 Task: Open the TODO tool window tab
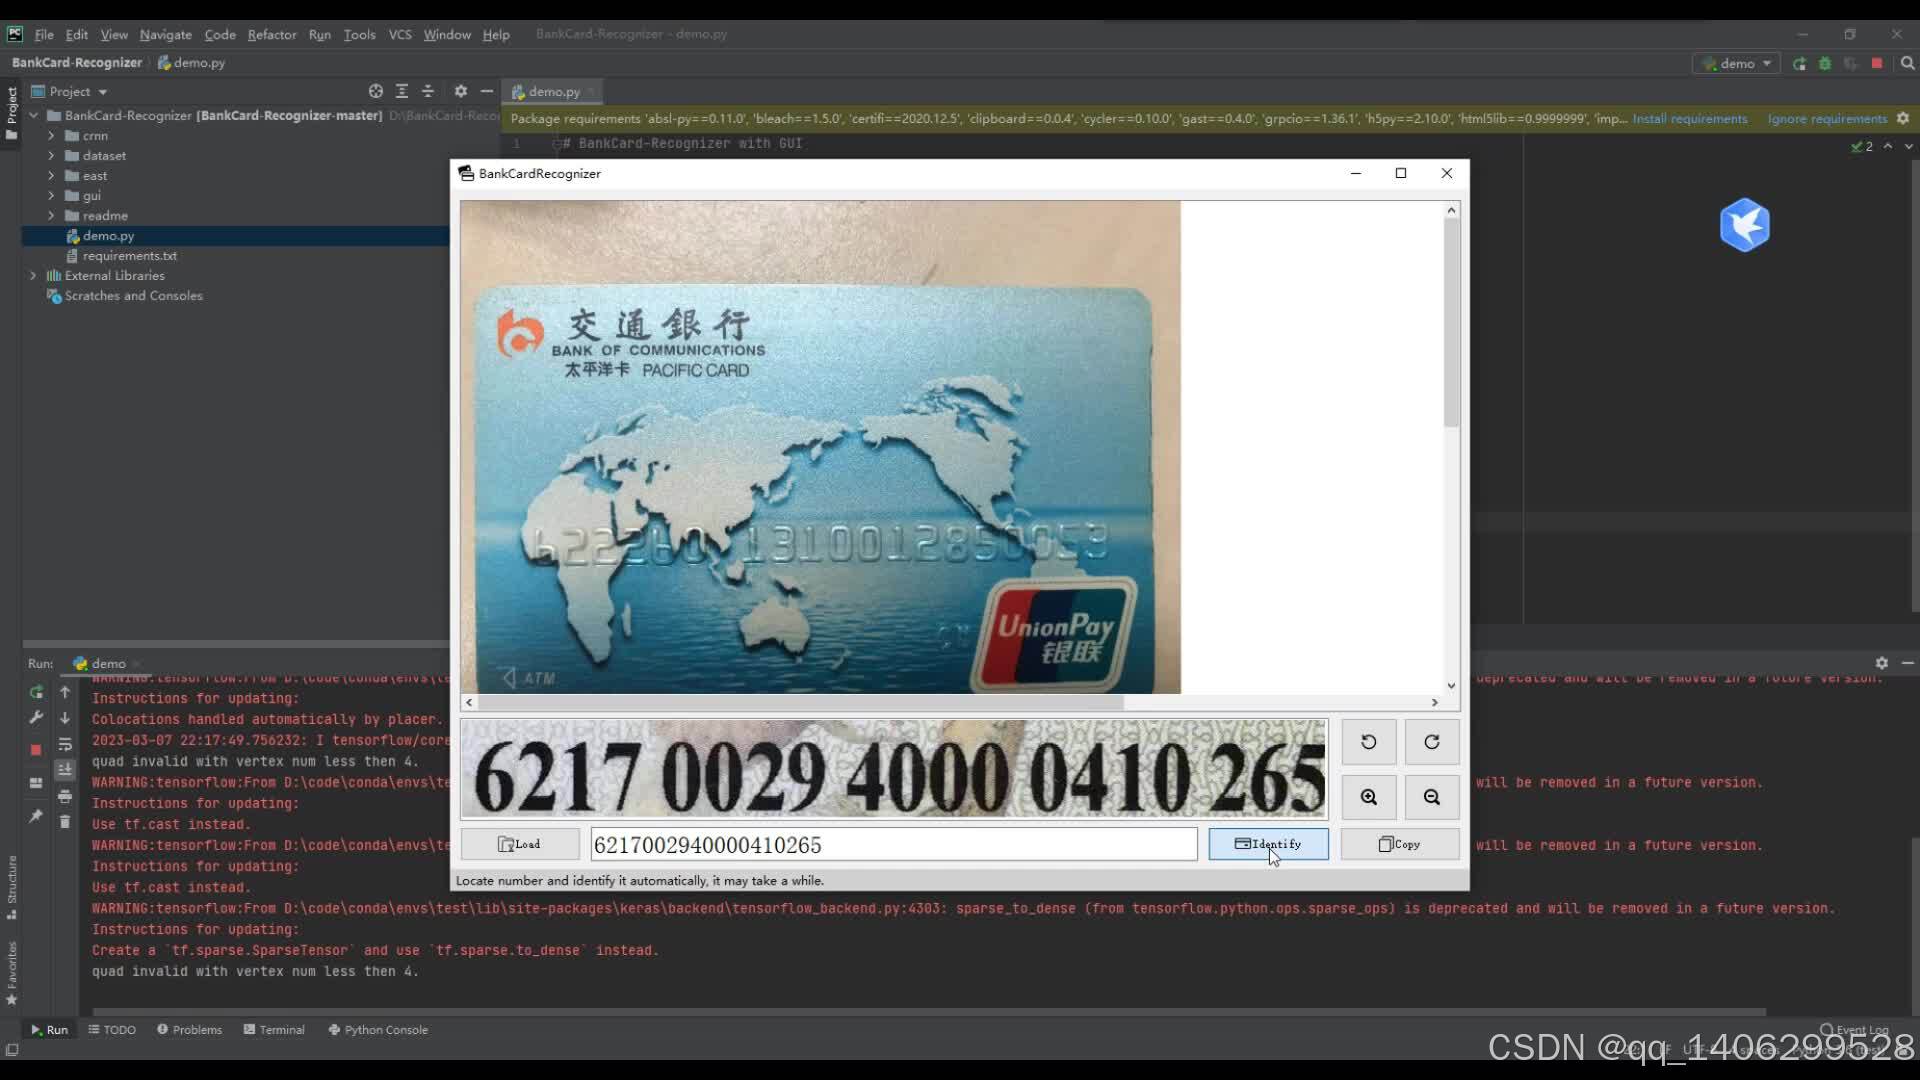tap(112, 1030)
